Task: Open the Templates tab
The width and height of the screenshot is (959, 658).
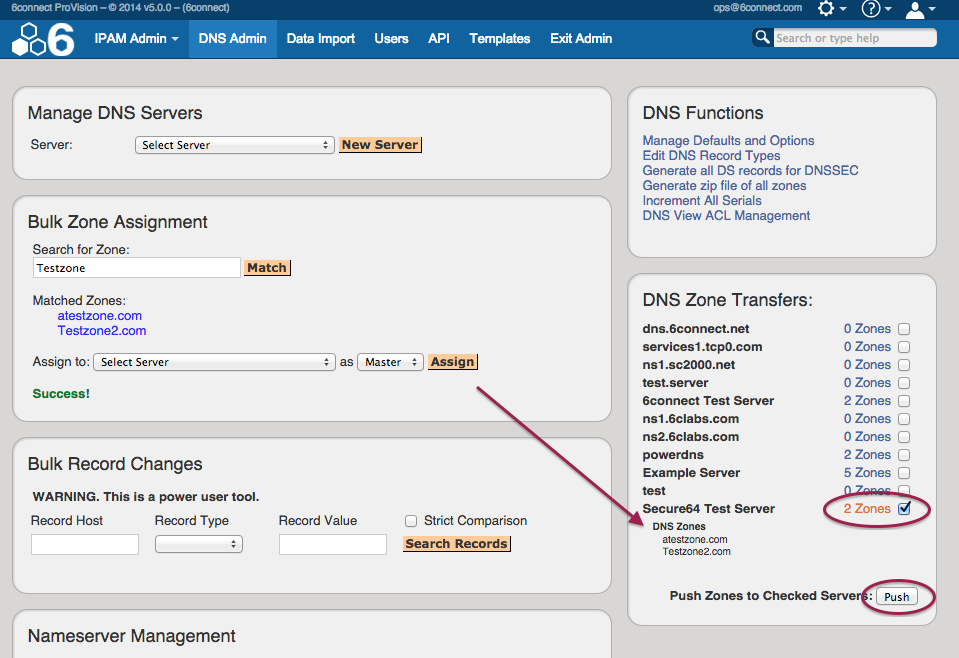Action: [x=500, y=39]
